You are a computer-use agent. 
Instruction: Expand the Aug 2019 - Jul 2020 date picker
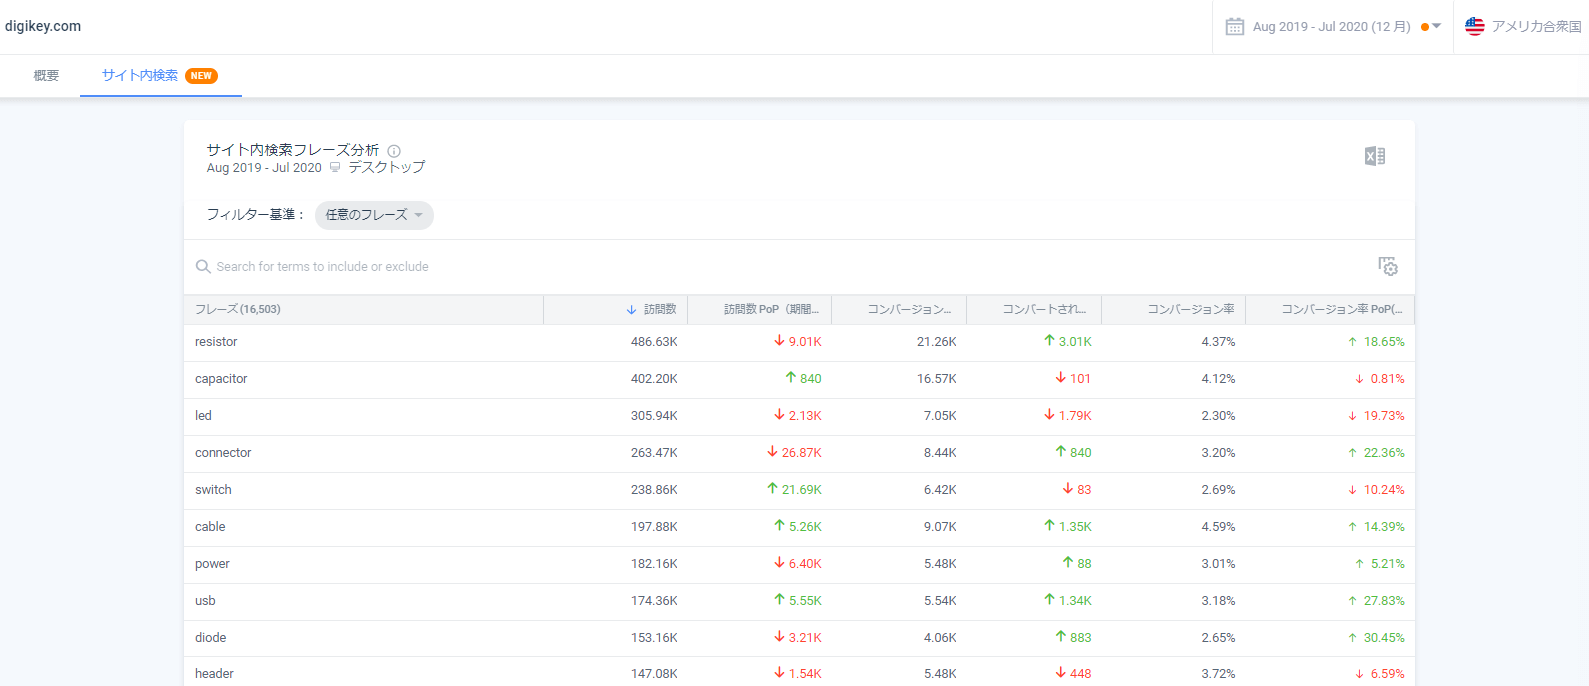coord(1331,27)
